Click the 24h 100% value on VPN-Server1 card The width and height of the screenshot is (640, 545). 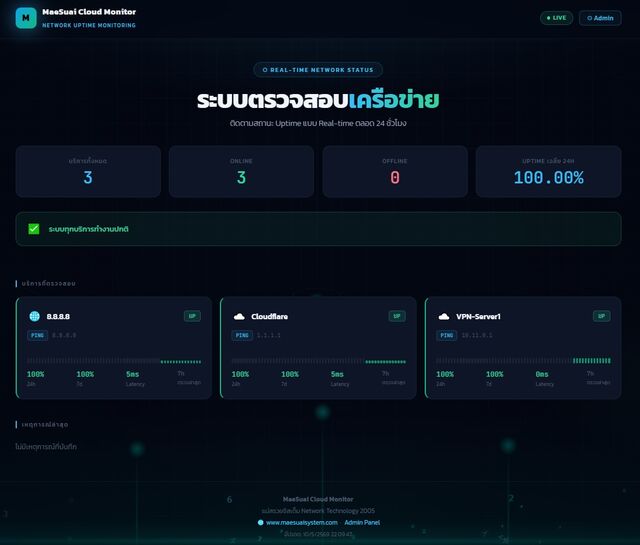tap(445, 374)
